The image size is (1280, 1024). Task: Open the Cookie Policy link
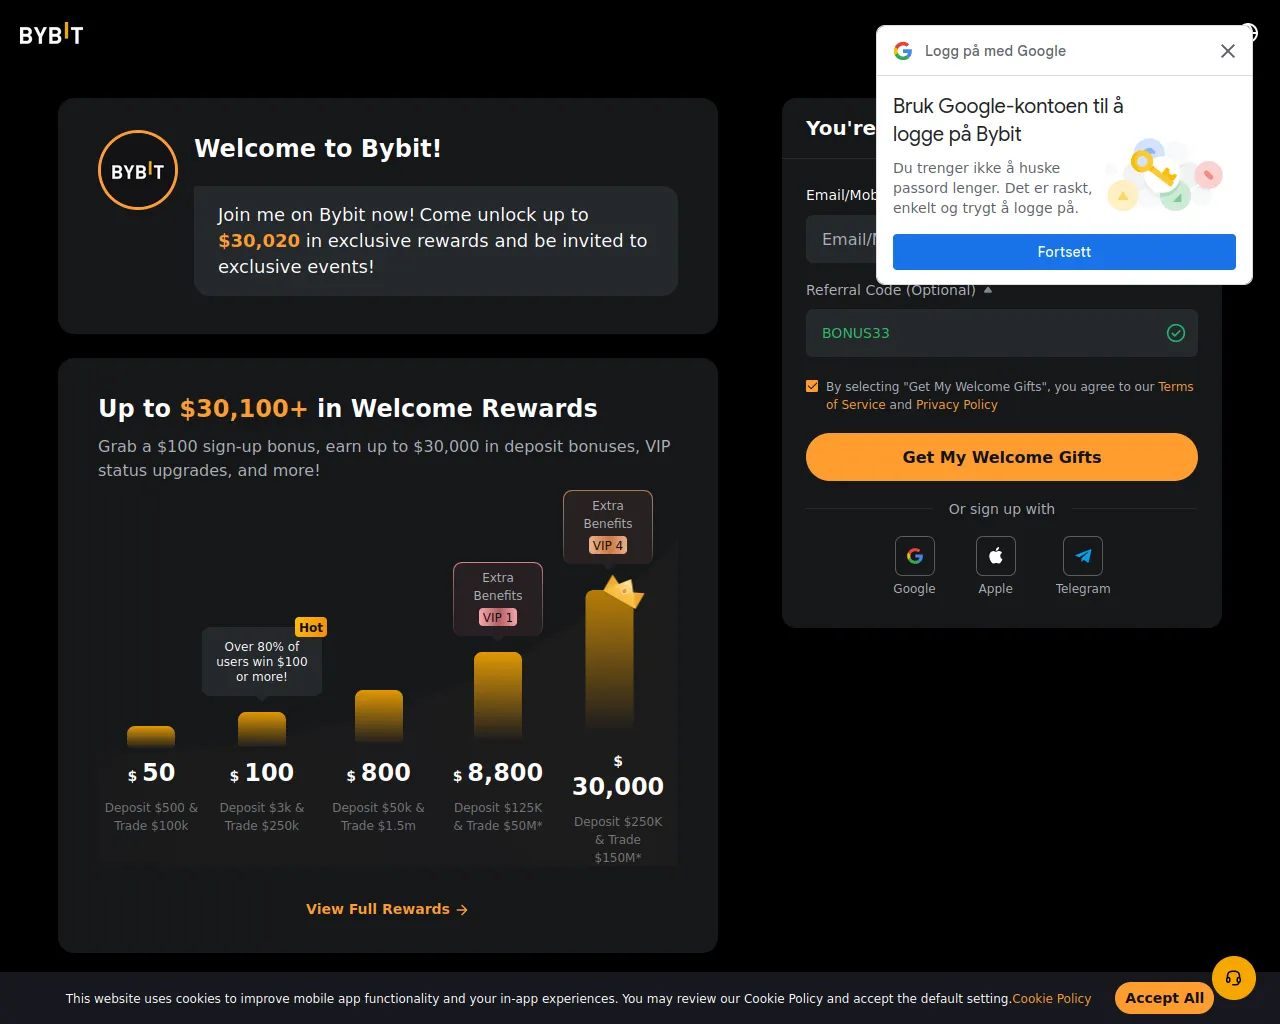(x=1051, y=999)
